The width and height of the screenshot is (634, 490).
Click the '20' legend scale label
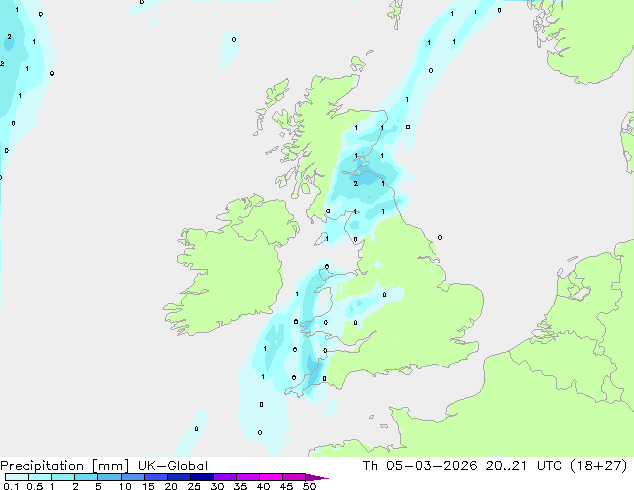tap(171, 486)
